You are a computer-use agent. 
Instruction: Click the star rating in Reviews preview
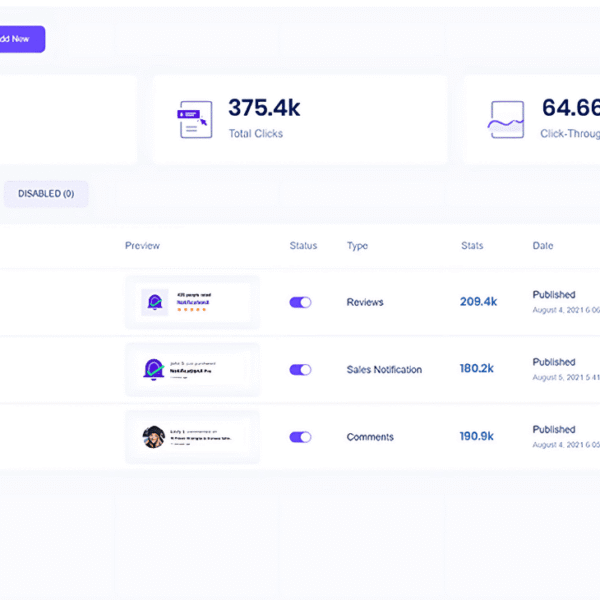[x=191, y=309]
